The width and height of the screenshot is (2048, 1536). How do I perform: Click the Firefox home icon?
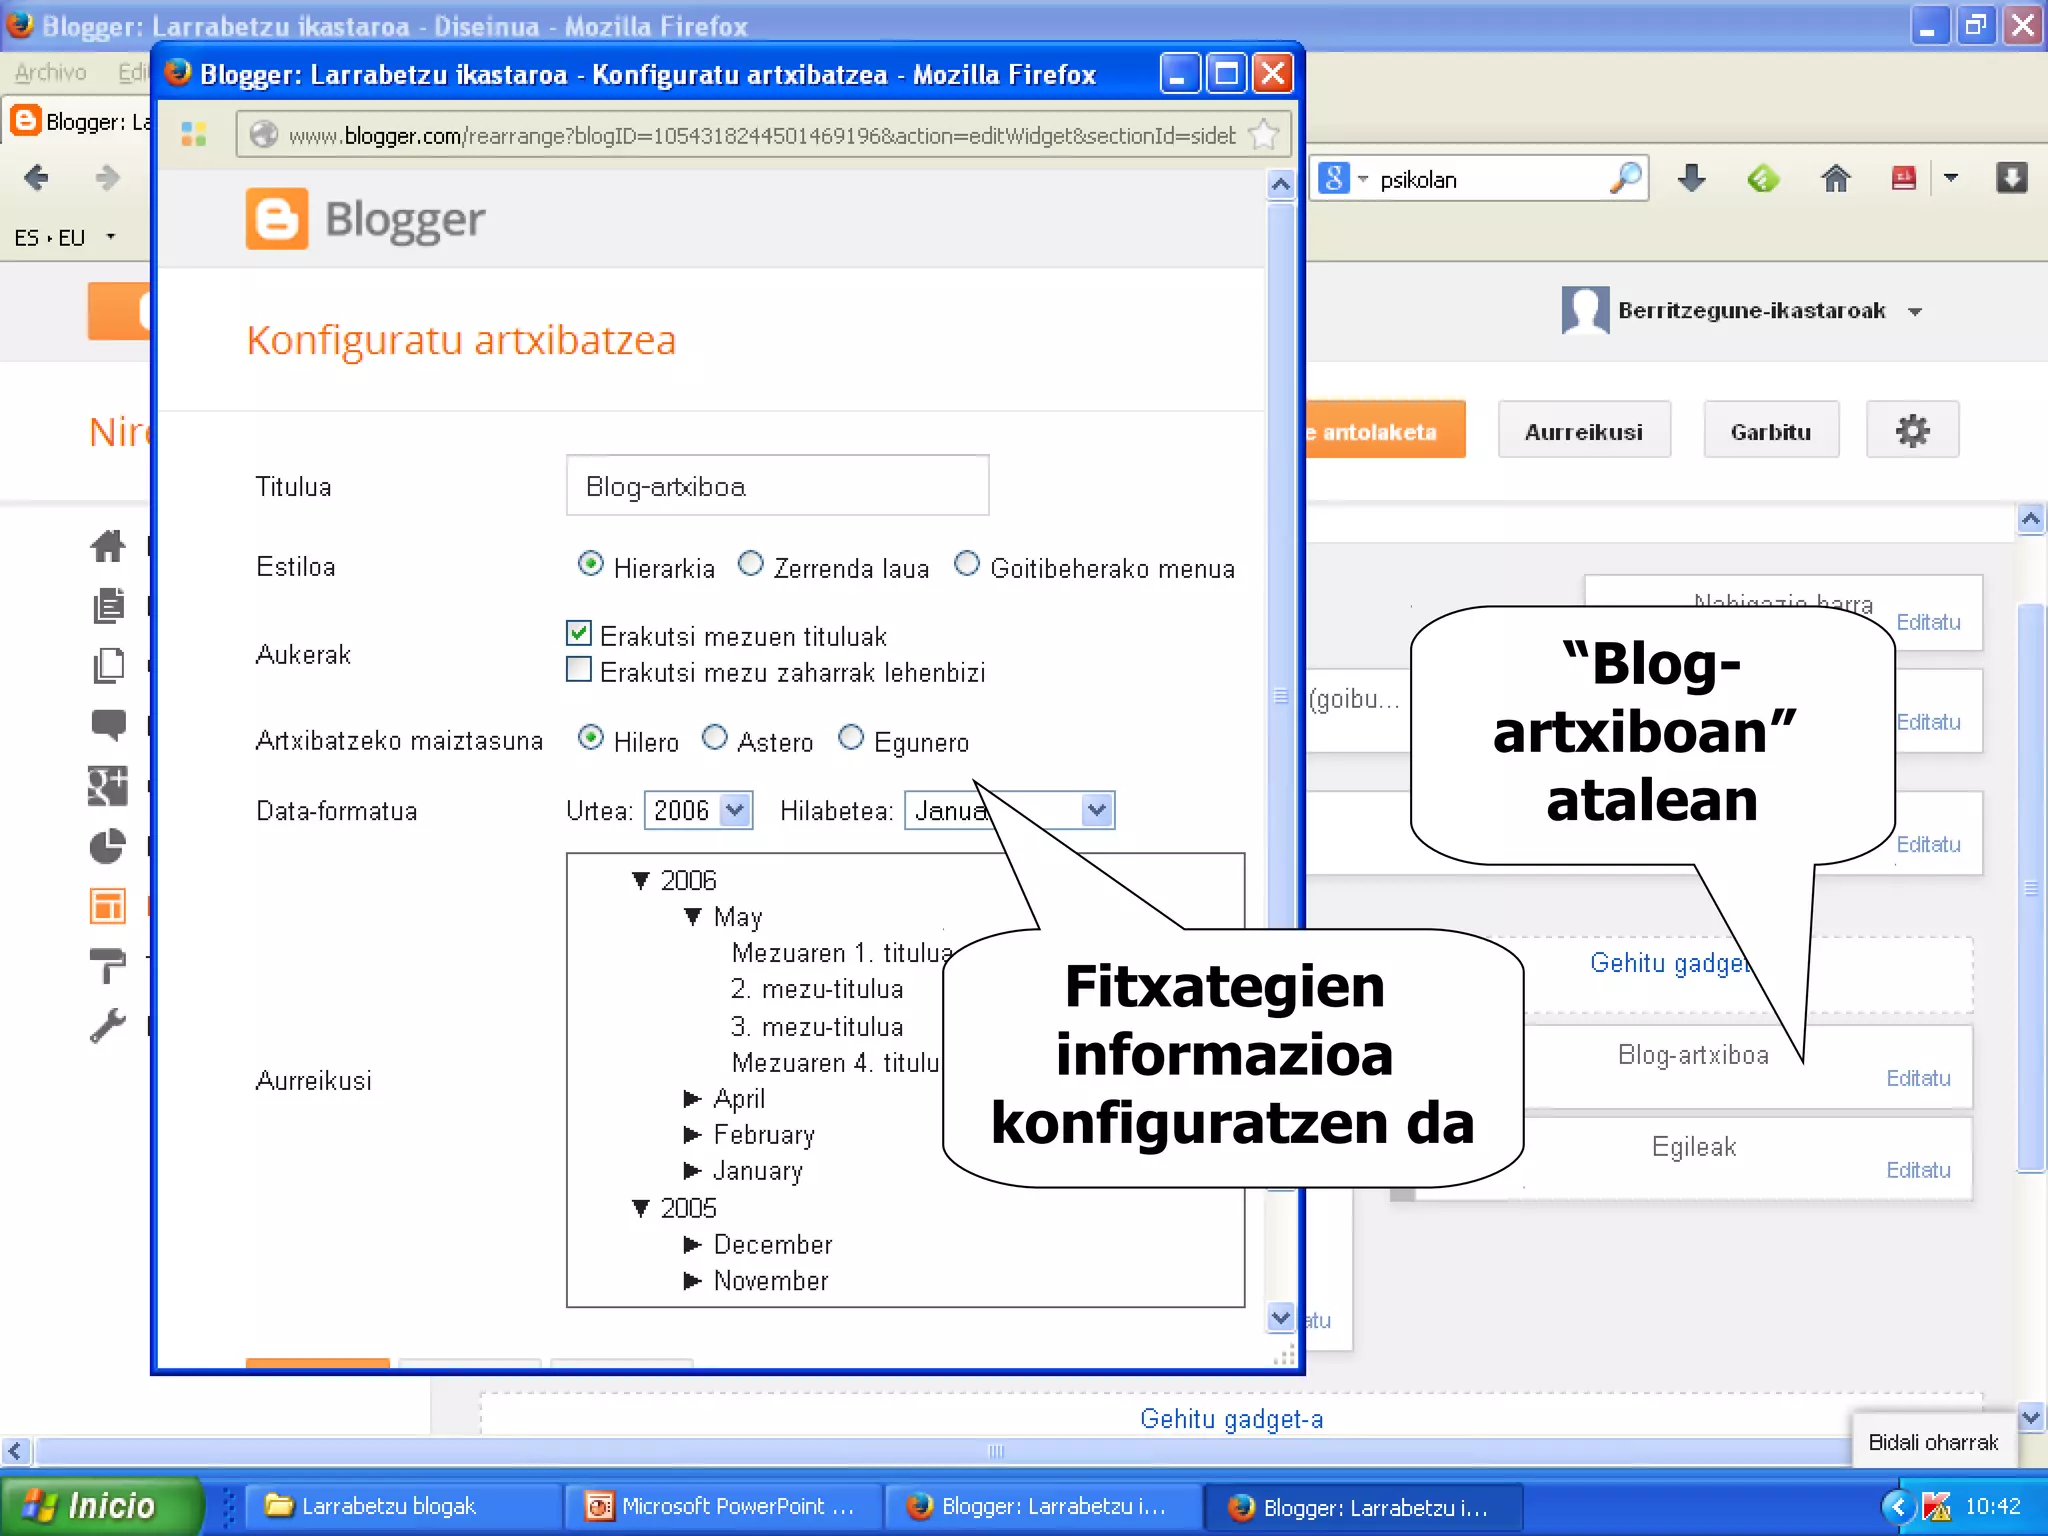[1835, 179]
